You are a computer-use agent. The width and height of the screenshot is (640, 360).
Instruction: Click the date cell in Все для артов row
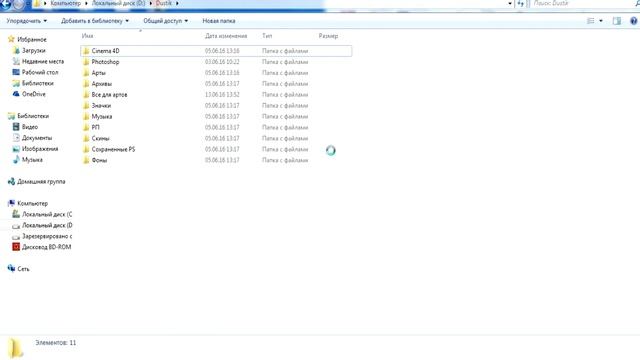pos(222,95)
